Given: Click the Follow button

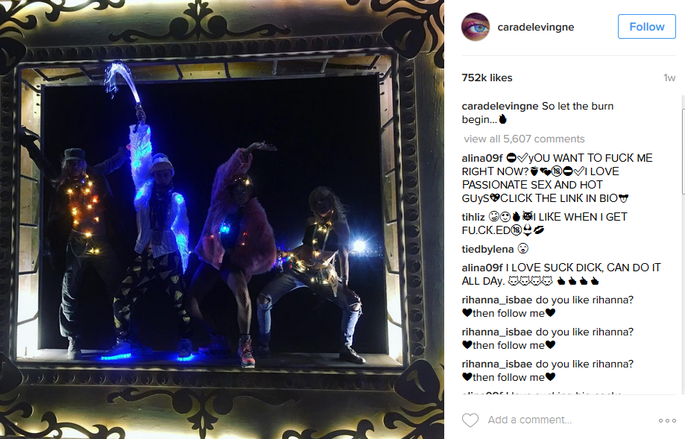Looking at the screenshot, I should point(647,27).
